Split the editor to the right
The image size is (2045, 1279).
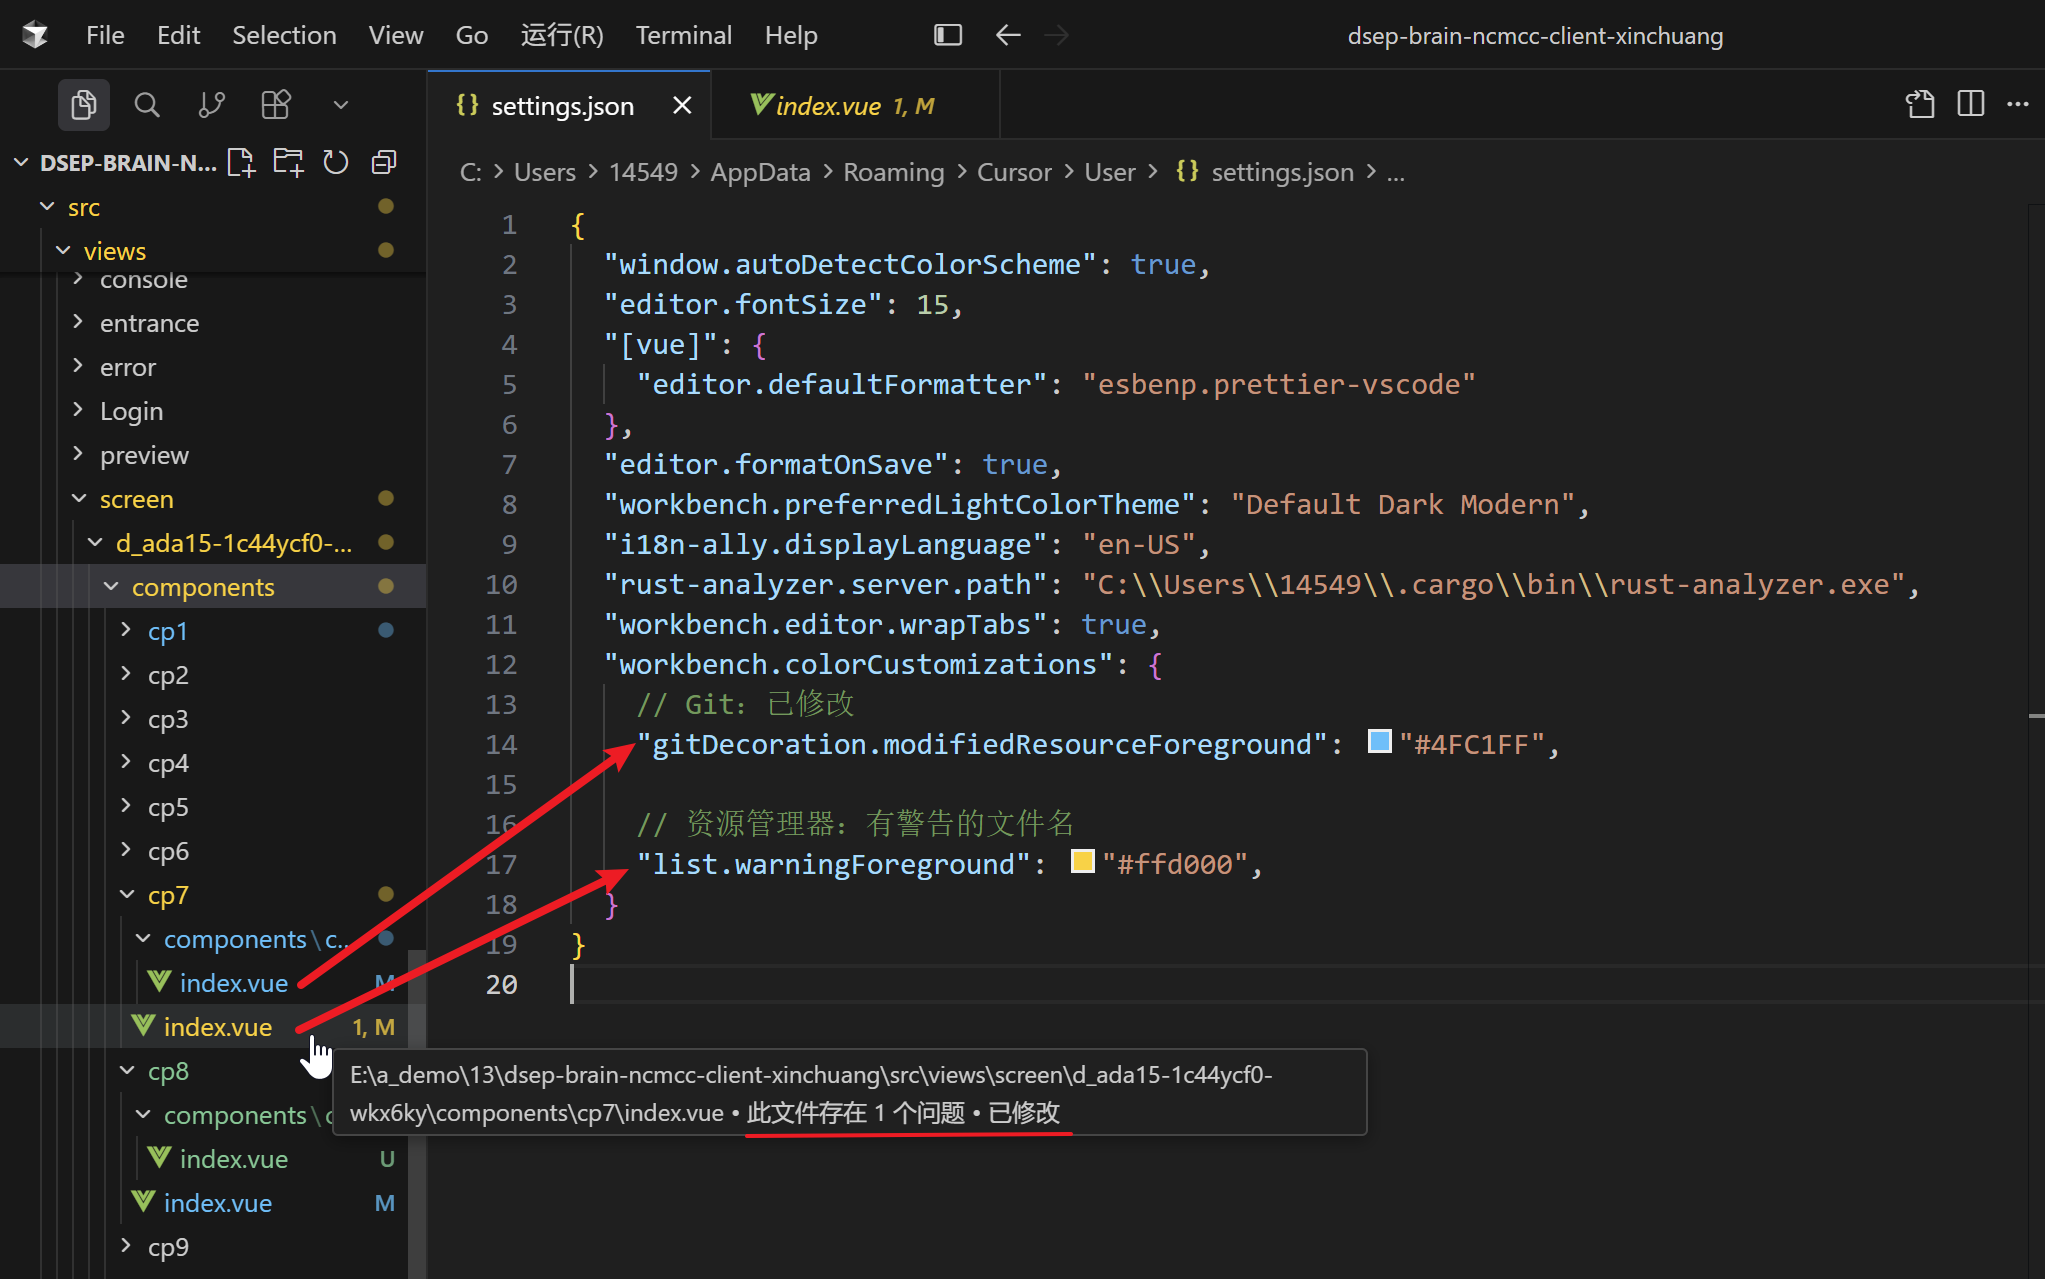tap(1971, 104)
